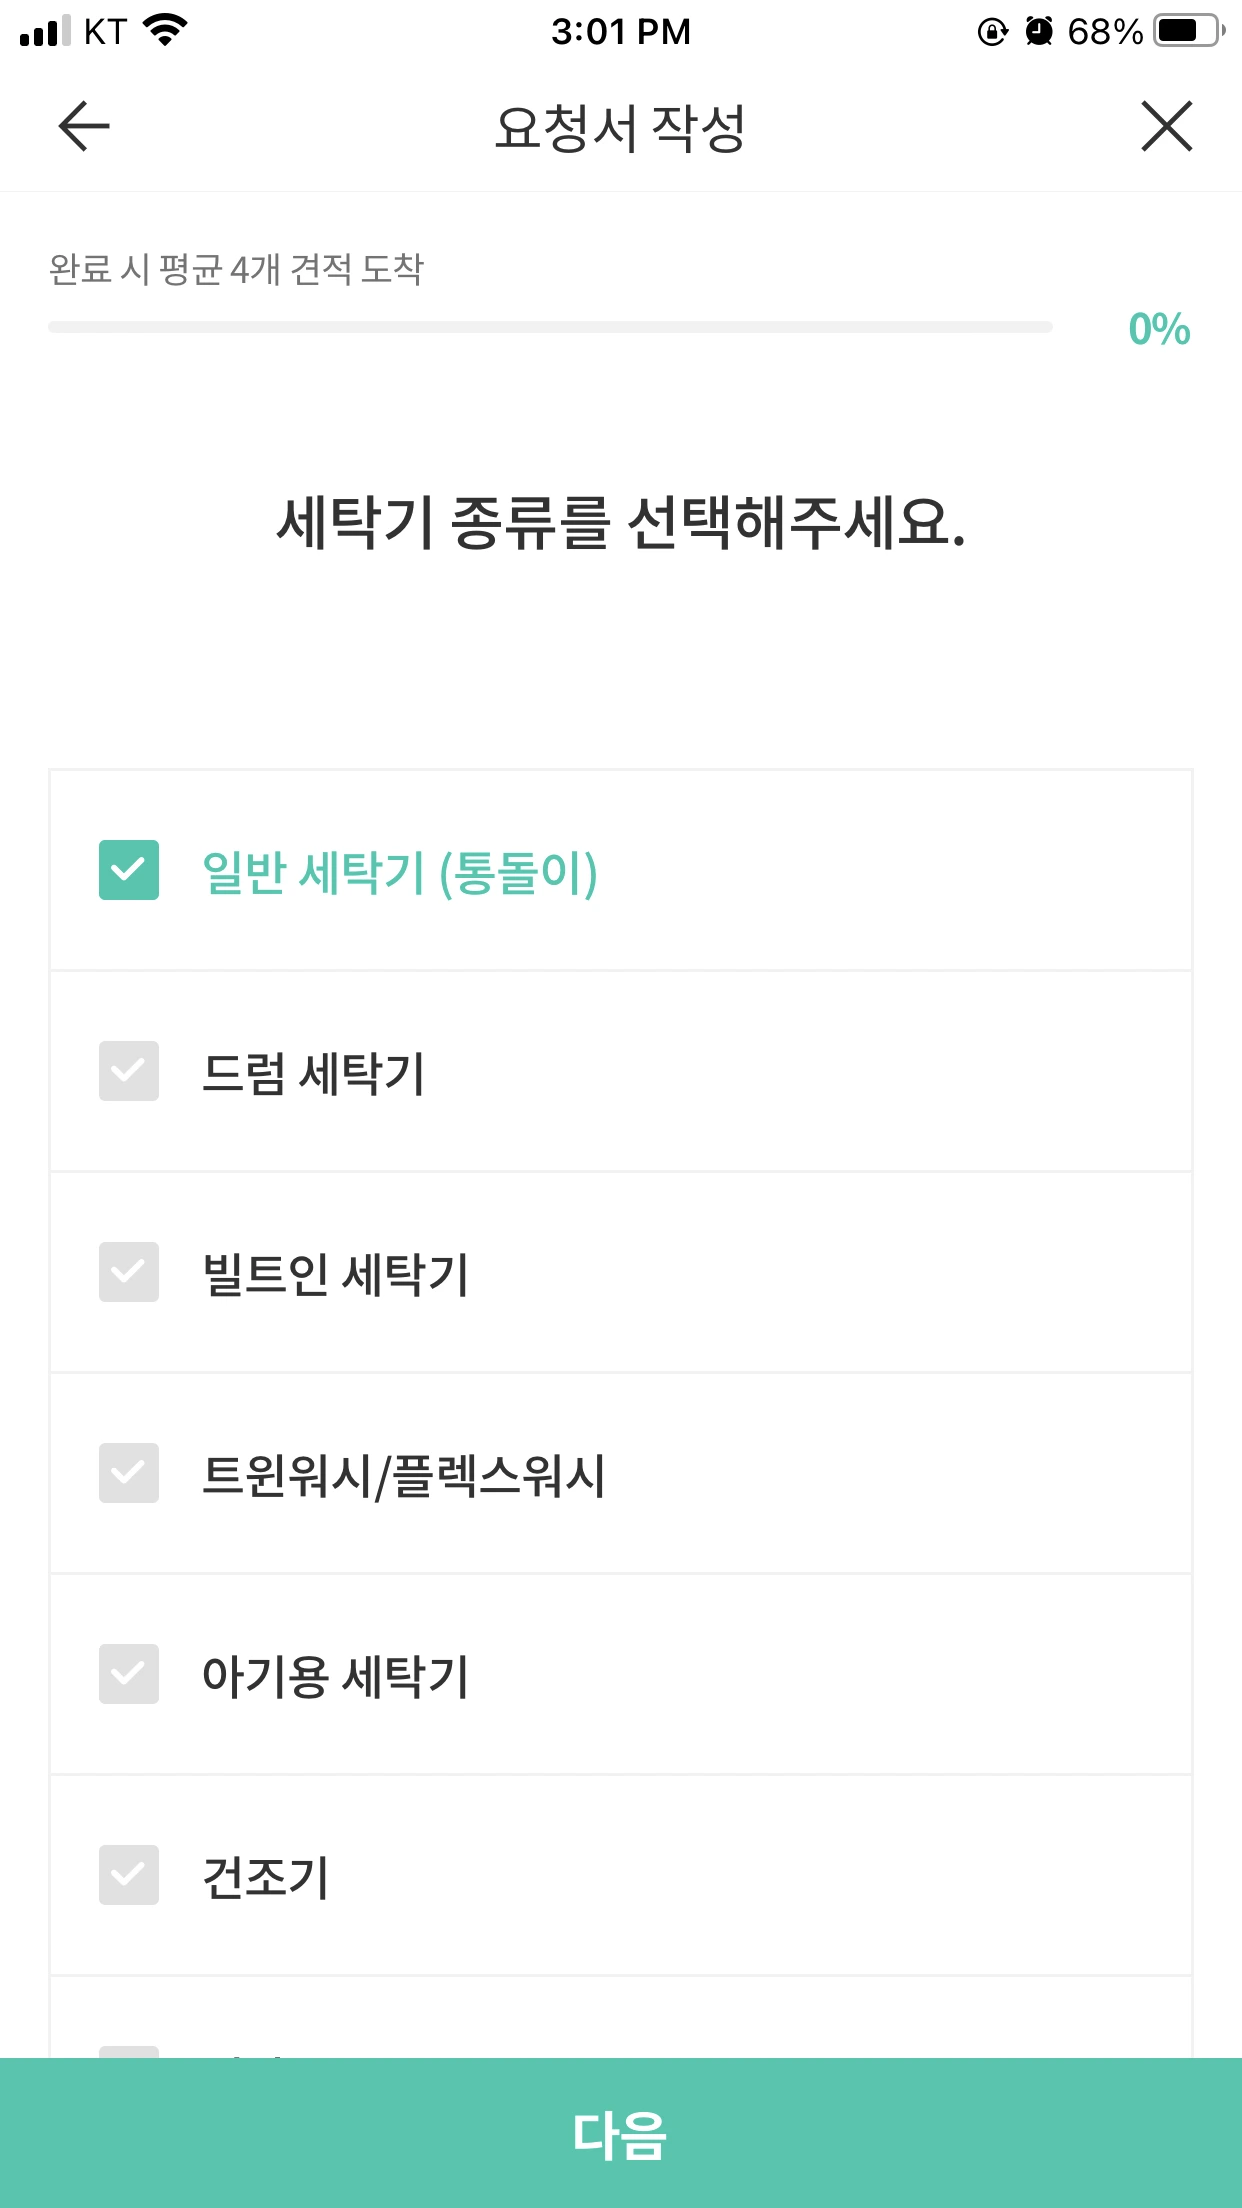Select the 건조기 label text
Image resolution: width=1242 pixels, height=2208 pixels.
click(266, 1877)
